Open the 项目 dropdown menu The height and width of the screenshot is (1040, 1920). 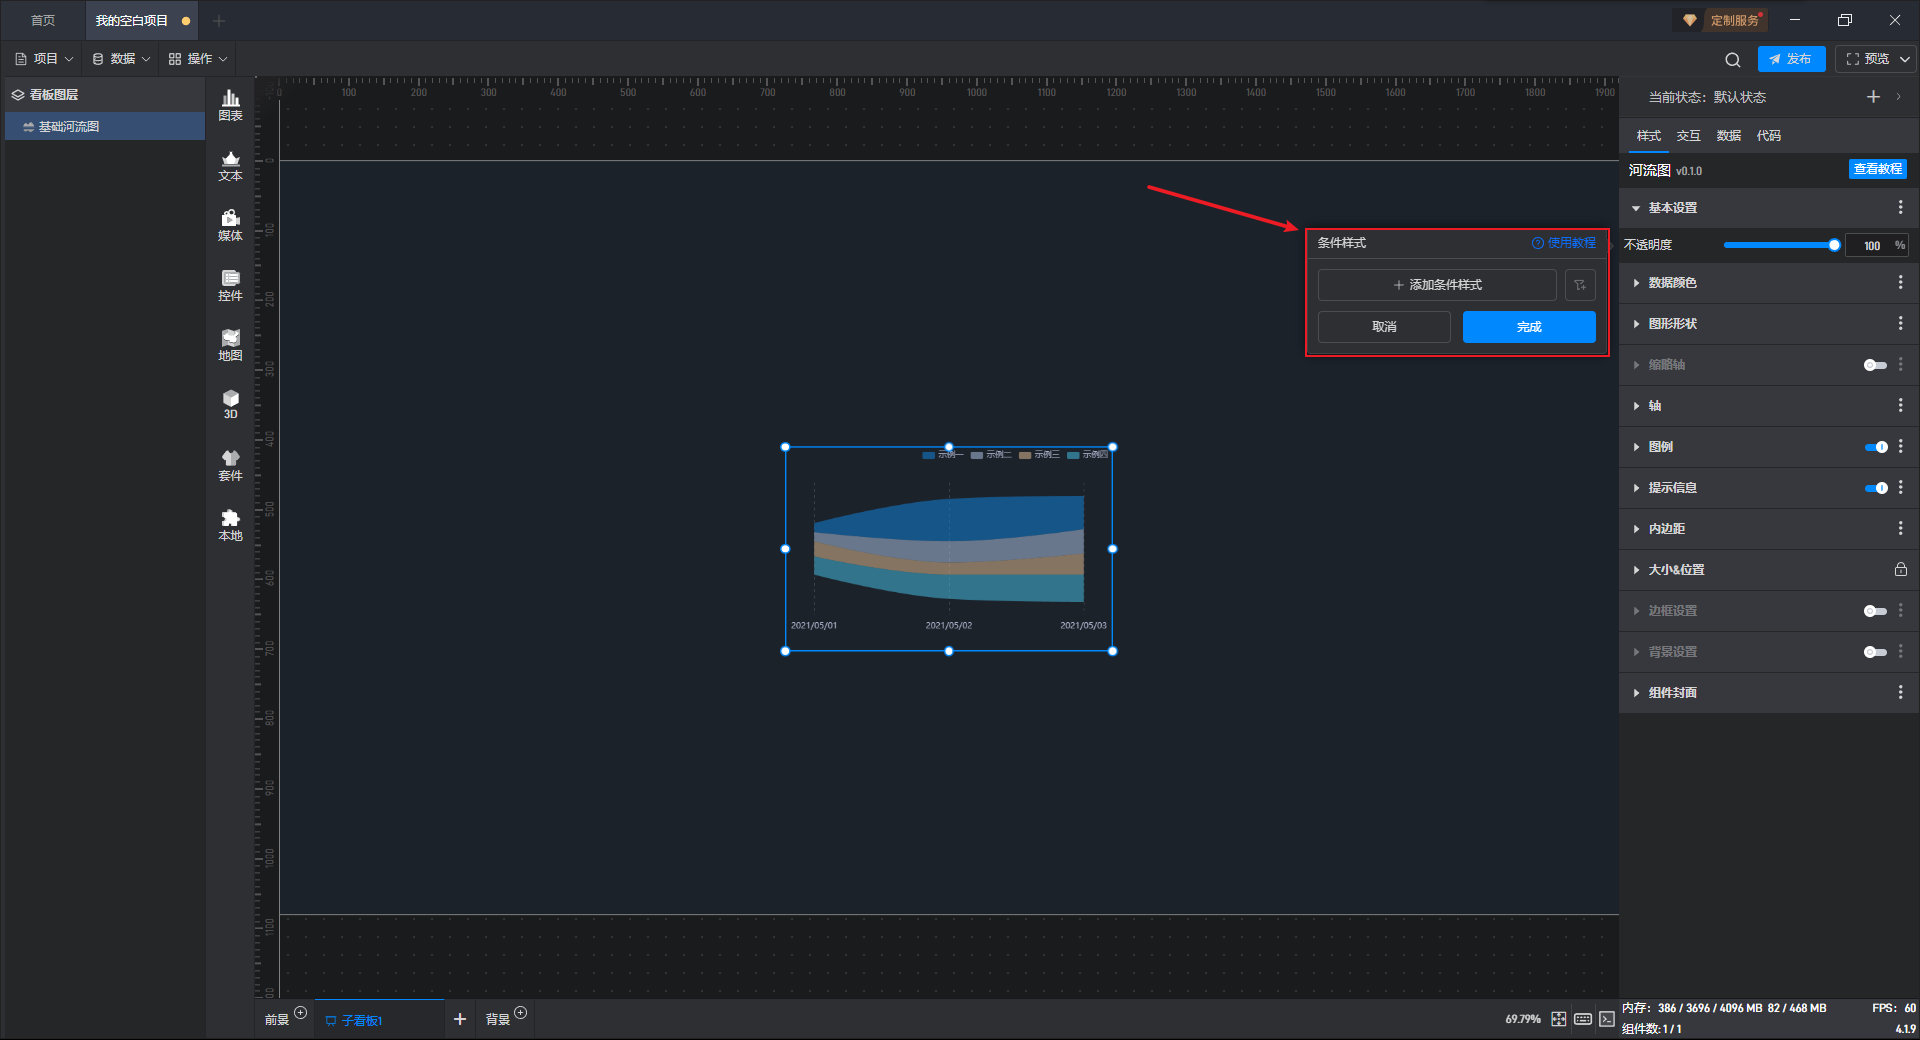[x=44, y=59]
